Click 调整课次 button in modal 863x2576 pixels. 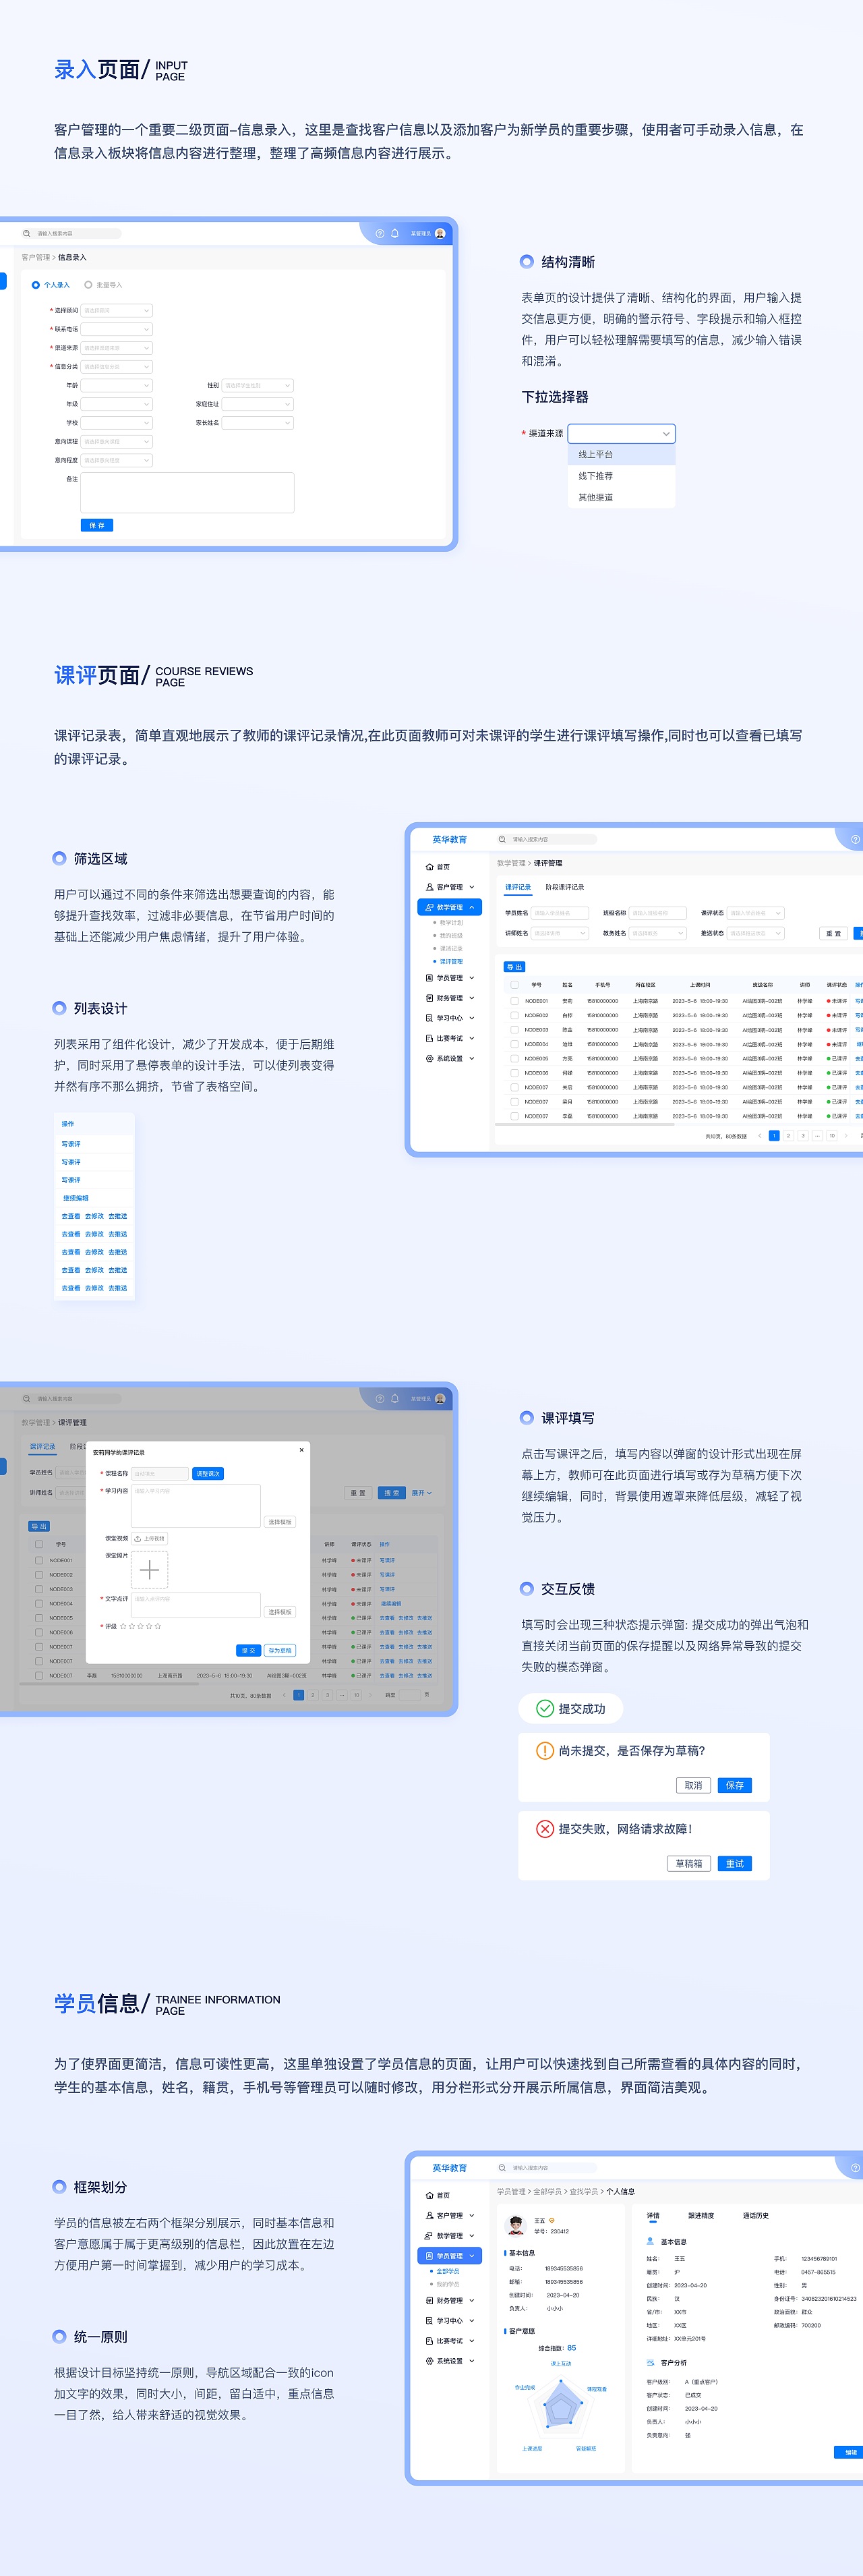tap(208, 1473)
